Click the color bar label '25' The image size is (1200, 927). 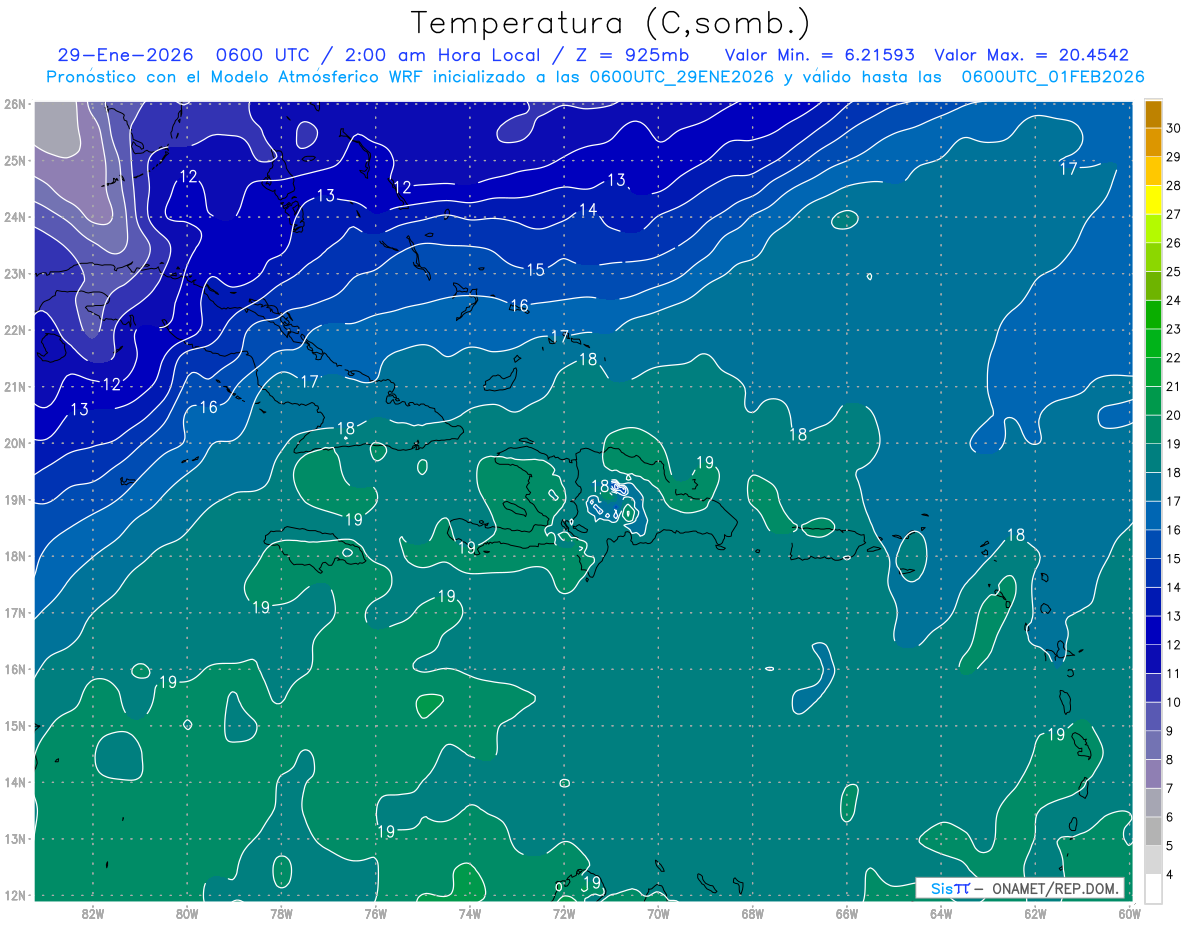1174,272
